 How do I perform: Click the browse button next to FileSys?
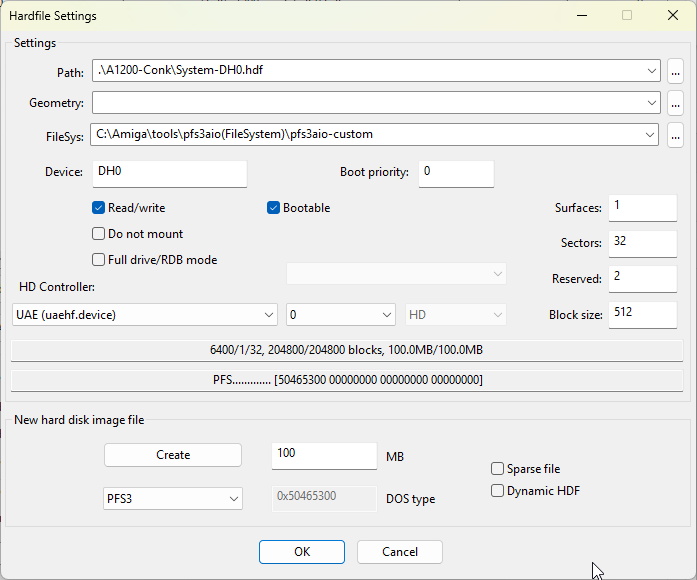point(676,134)
